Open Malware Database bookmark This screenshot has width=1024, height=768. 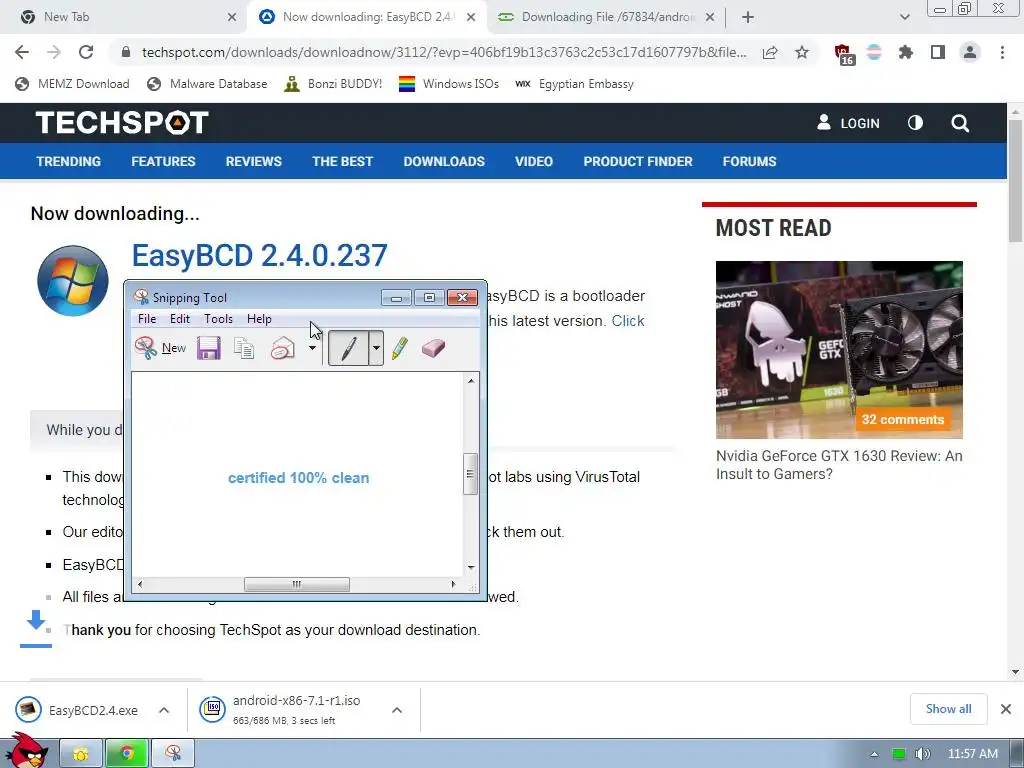(208, 84)
